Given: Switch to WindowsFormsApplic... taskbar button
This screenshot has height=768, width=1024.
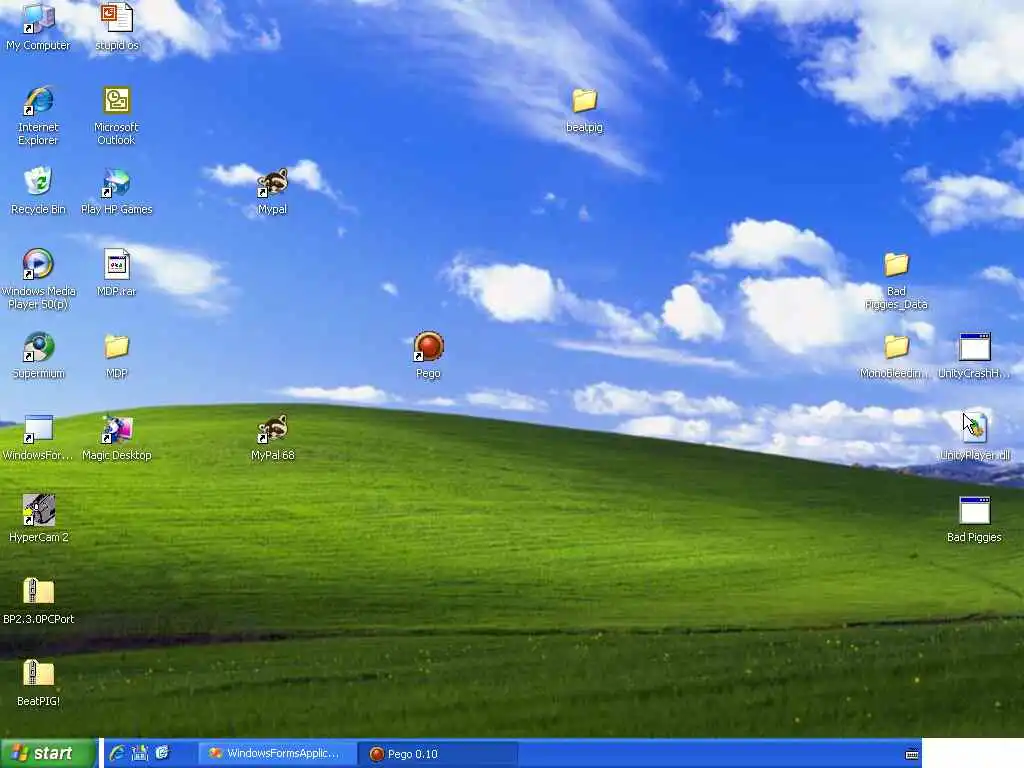Looking at the screenshot, I should point(277,754).
